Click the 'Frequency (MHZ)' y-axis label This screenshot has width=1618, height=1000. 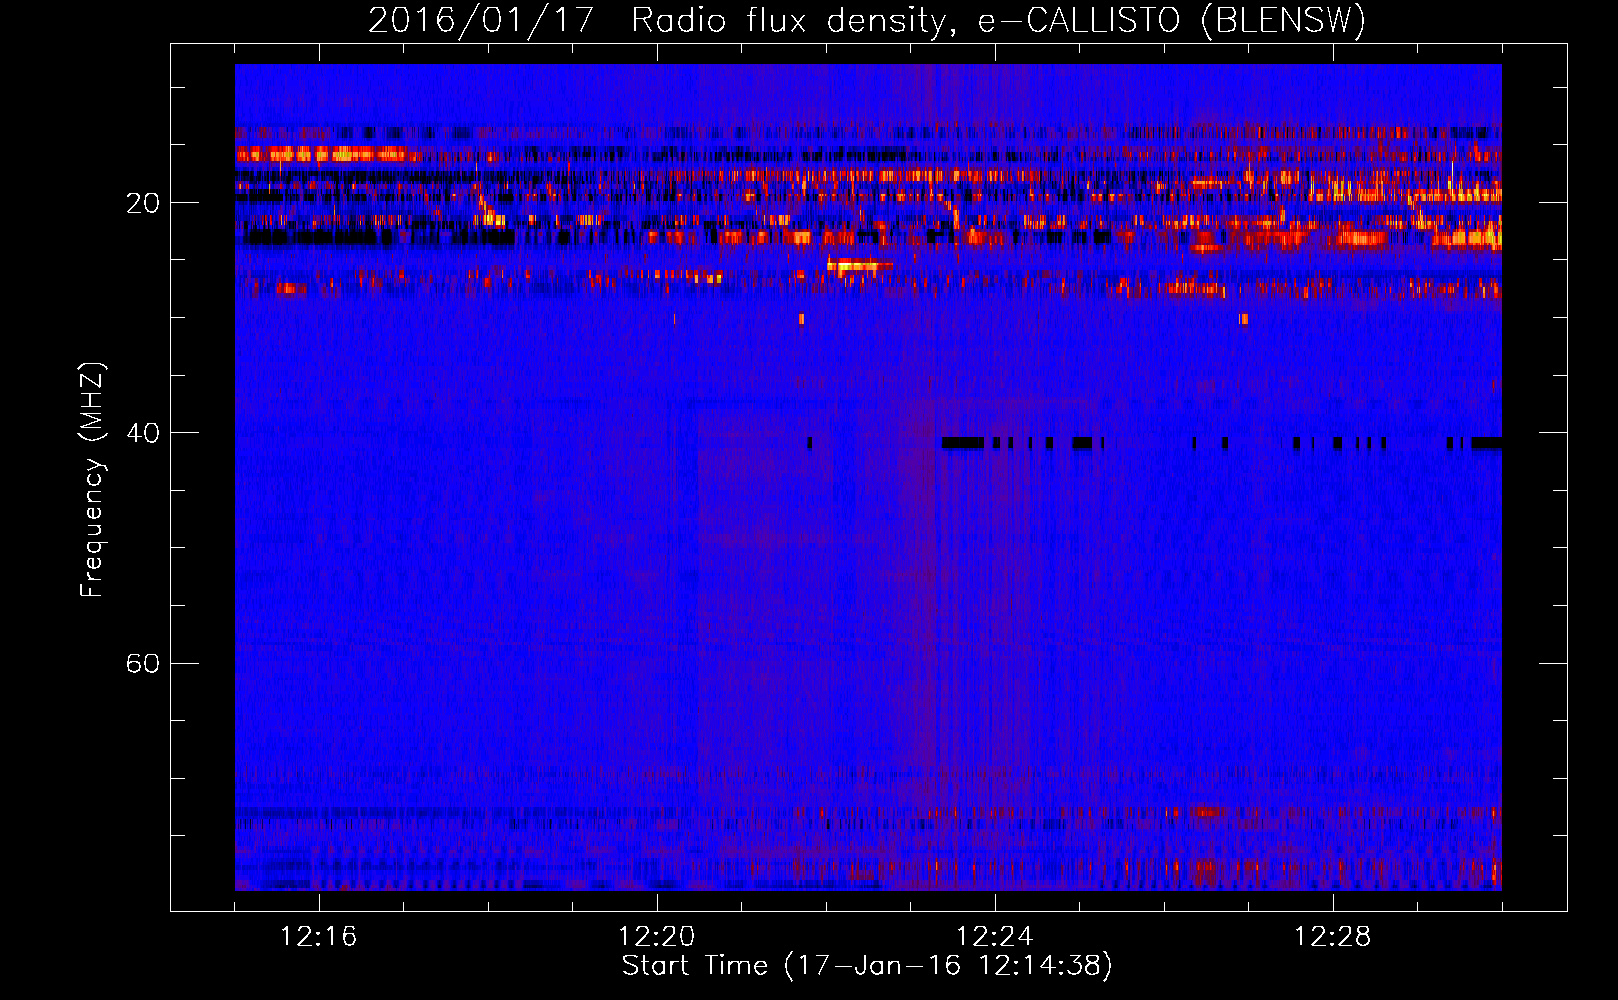[x=91, y=480]
